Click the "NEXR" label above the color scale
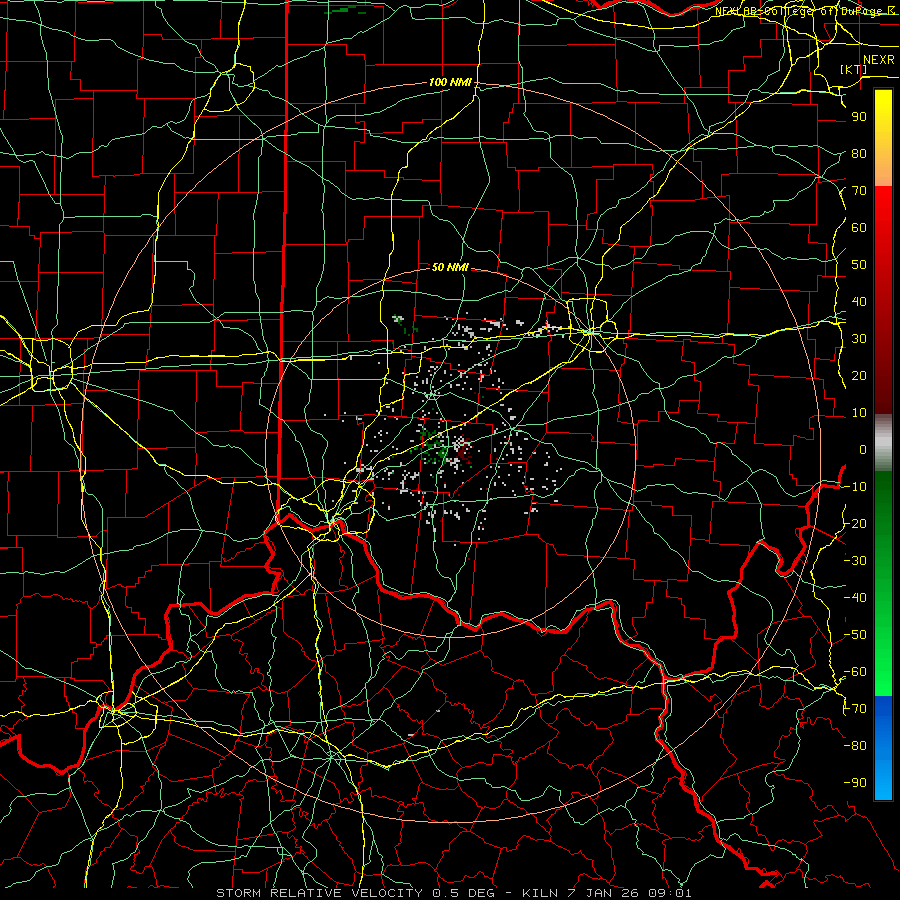Screen dimensions: 900x900 tap(879, 60)
